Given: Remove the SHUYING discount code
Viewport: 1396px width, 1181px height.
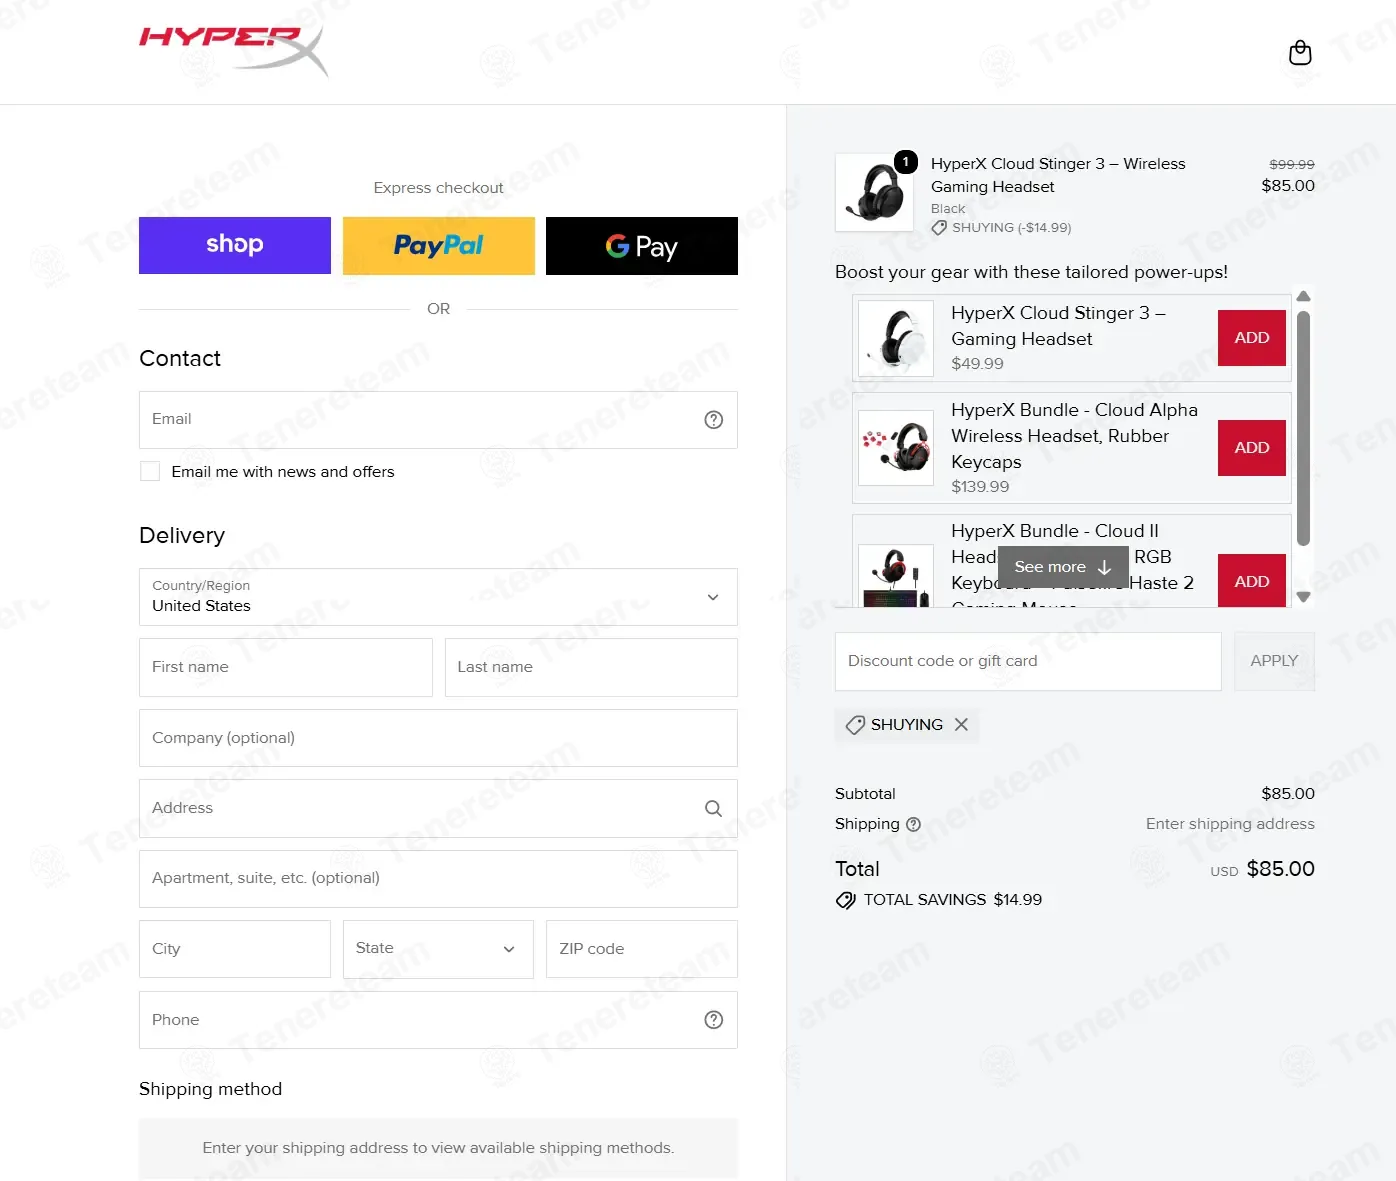Looking at the screenshot, I should pos(961,724).
